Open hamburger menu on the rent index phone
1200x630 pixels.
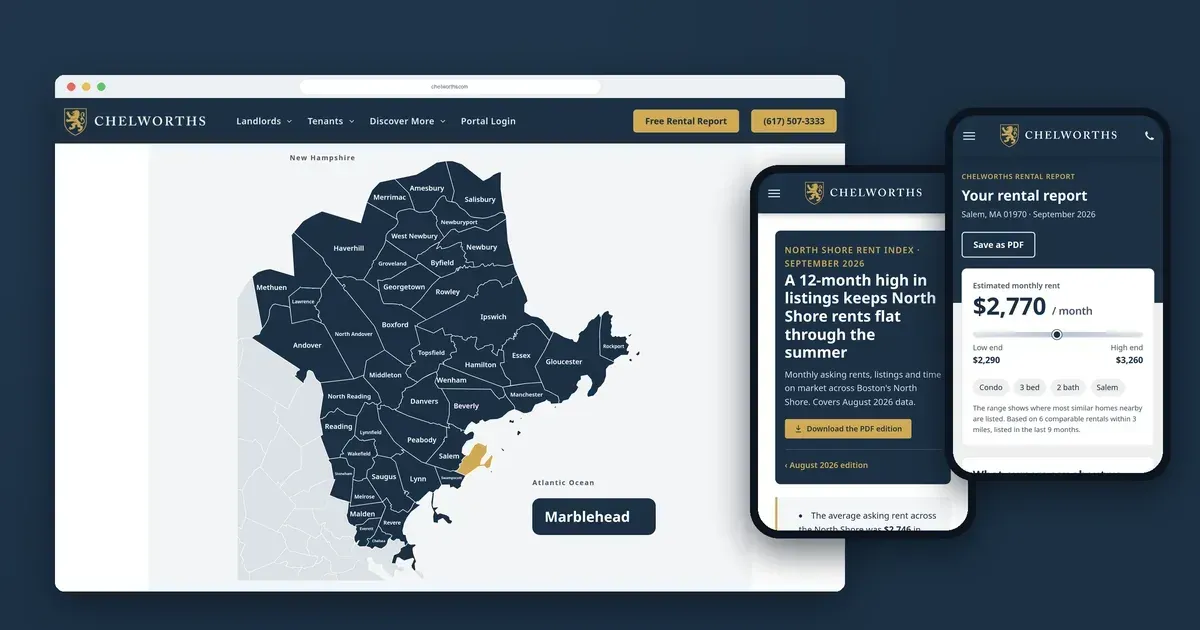[774, 193]
